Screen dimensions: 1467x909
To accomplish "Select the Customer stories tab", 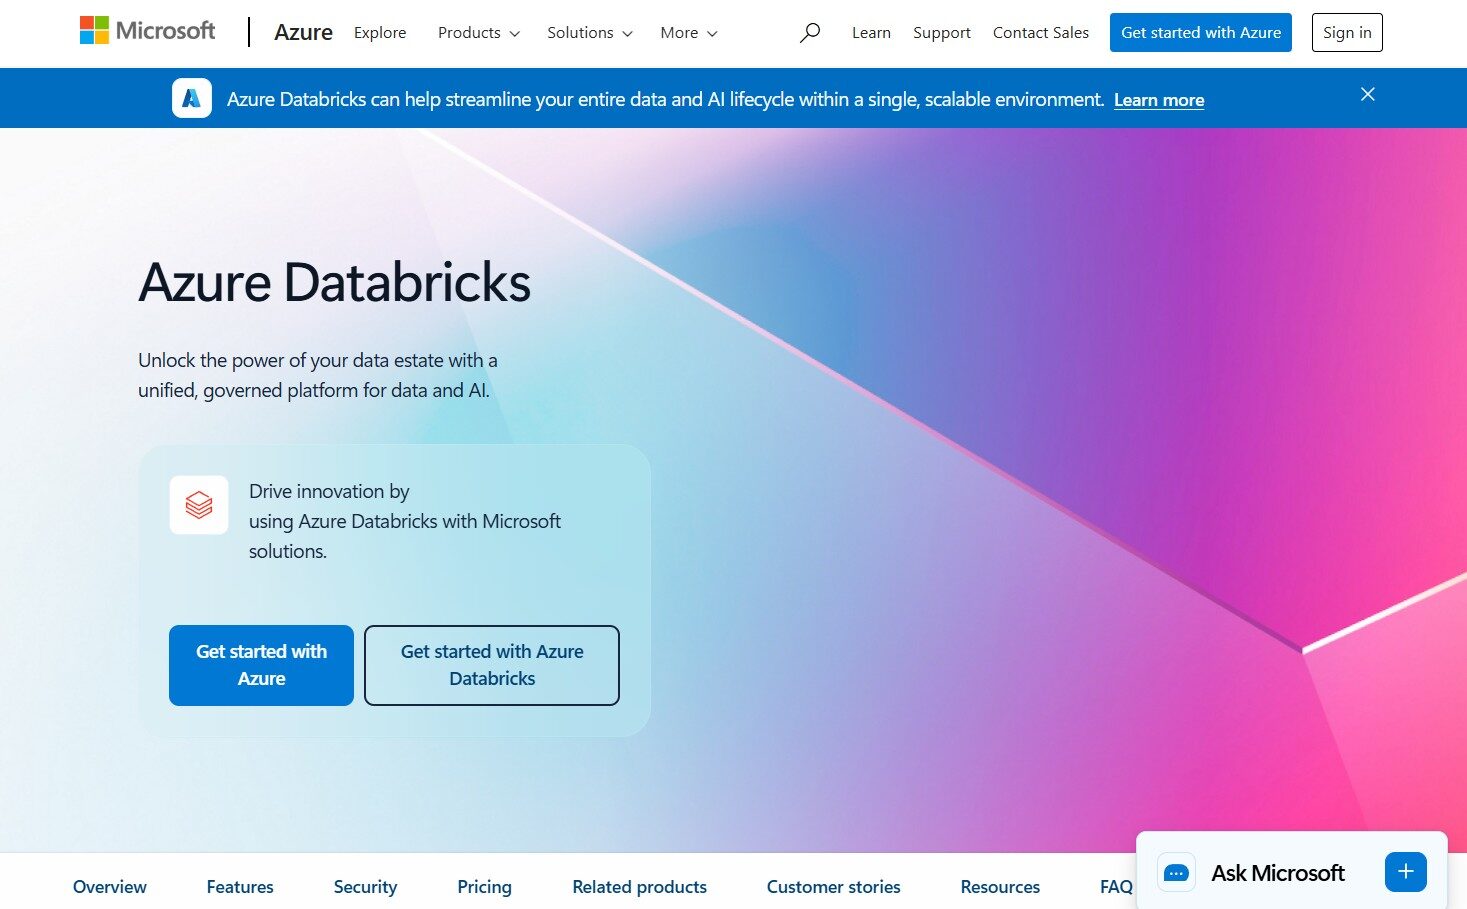I will 833,887.
